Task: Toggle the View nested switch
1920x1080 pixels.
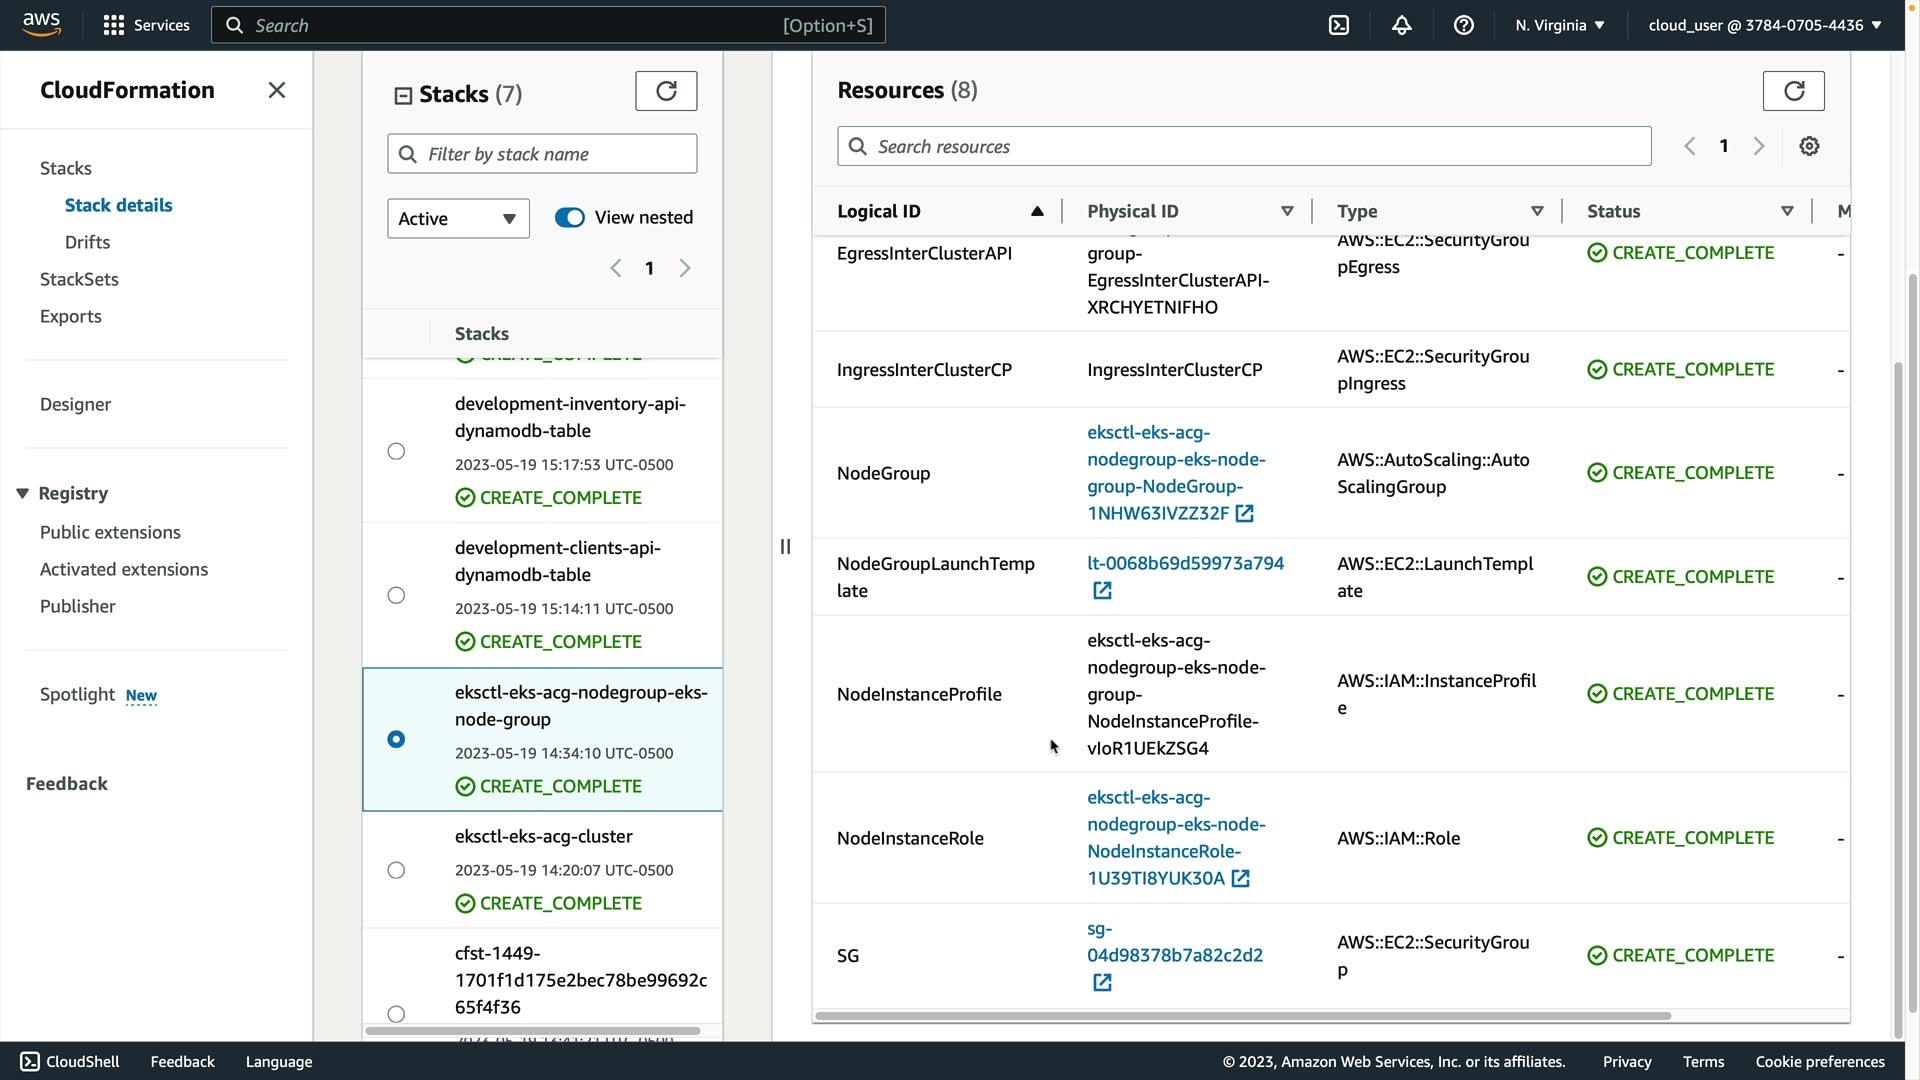Action: point(570,218)
